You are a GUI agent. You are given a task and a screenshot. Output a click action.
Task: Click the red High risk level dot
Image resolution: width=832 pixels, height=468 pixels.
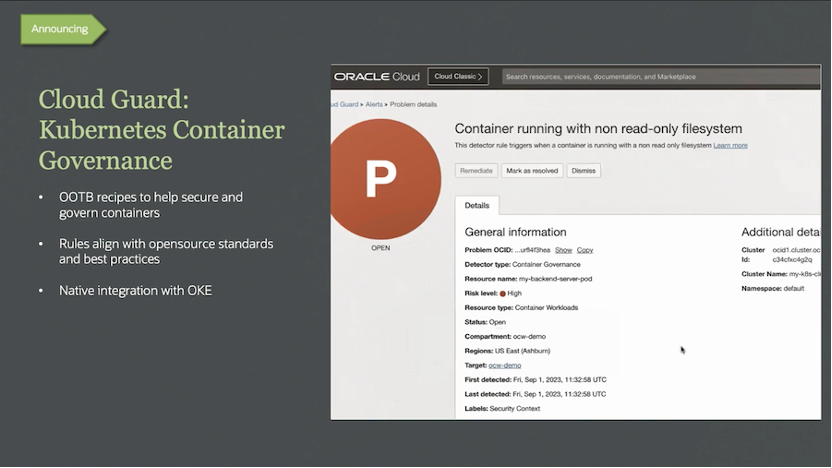(x=502, y=293)
